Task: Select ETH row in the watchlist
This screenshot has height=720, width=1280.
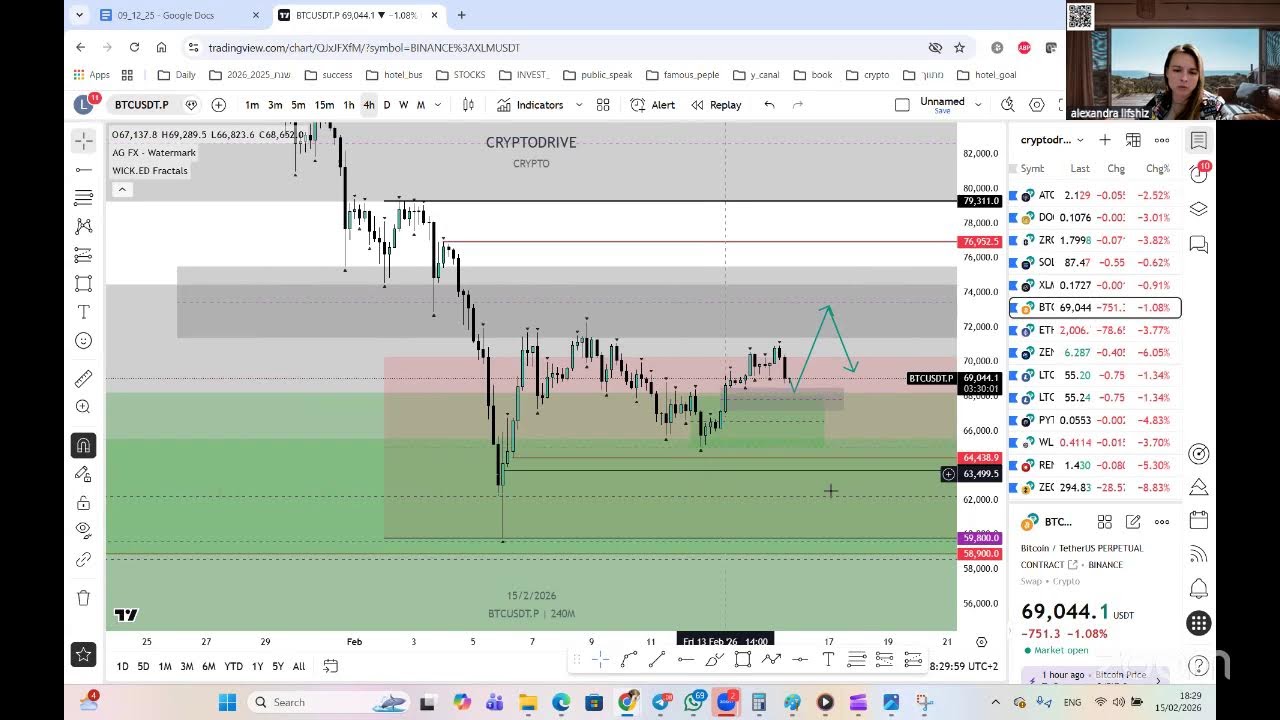Action: point(1095,330)
